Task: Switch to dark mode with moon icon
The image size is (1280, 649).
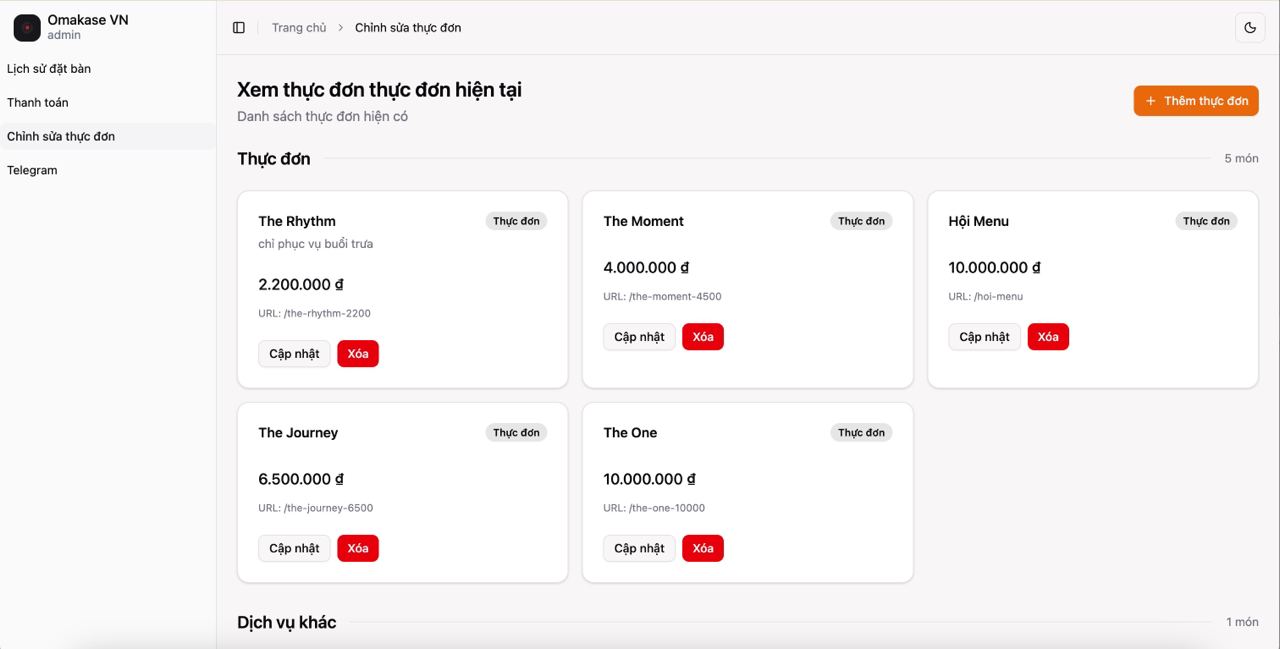Action: coord(1250,28)
